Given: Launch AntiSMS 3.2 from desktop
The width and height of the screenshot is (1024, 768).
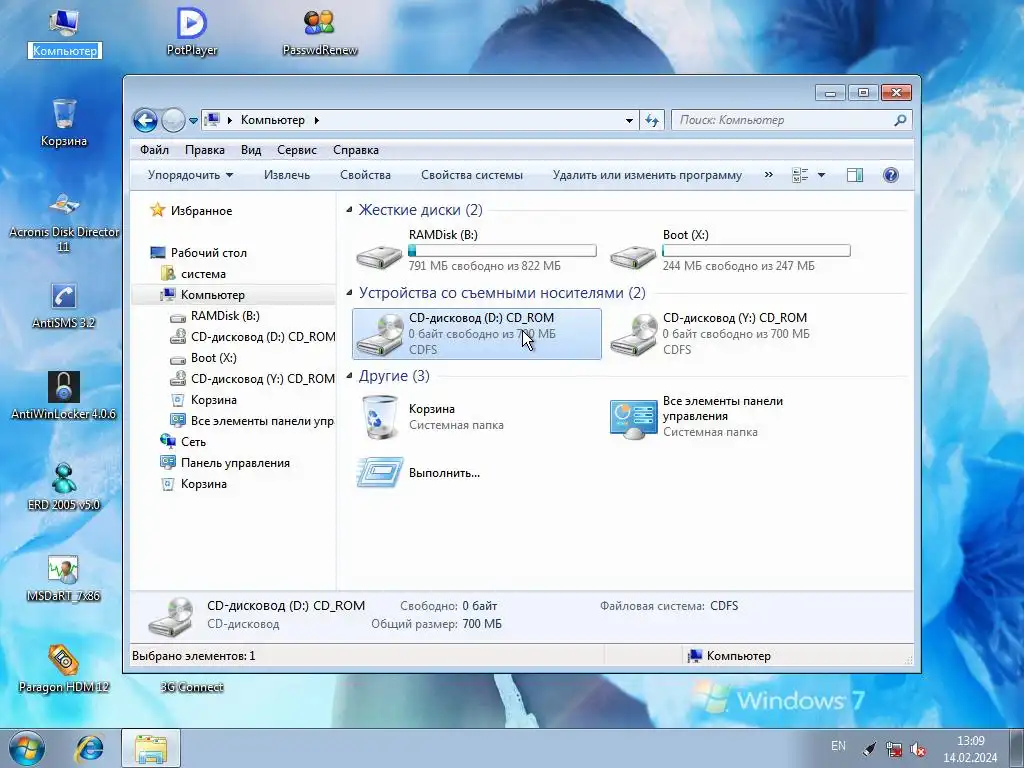Looking at the screenshot, I should (x=63, y=306).
